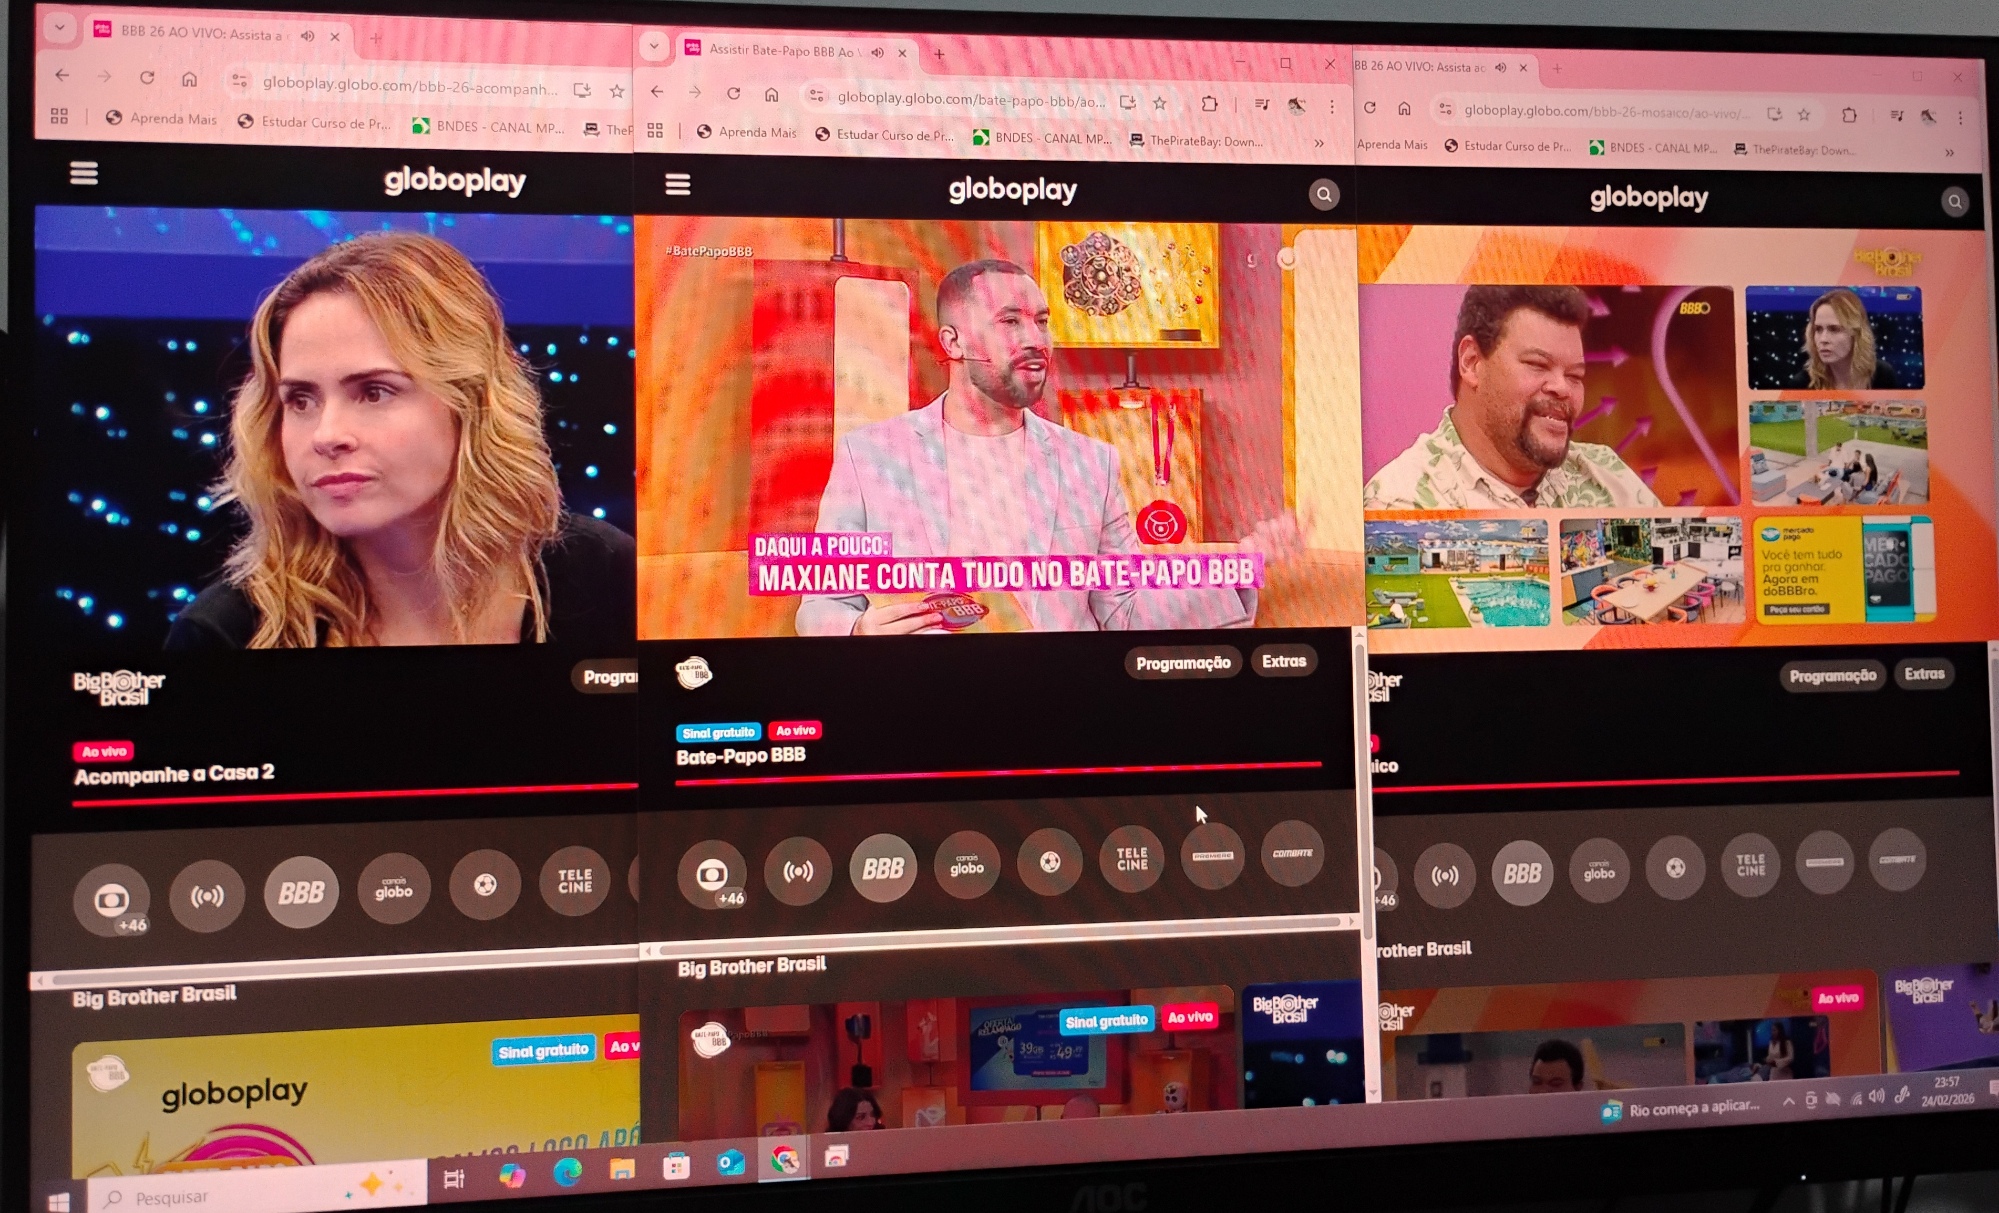Open Chrome three-dot menu in right window

(1960, 117)
